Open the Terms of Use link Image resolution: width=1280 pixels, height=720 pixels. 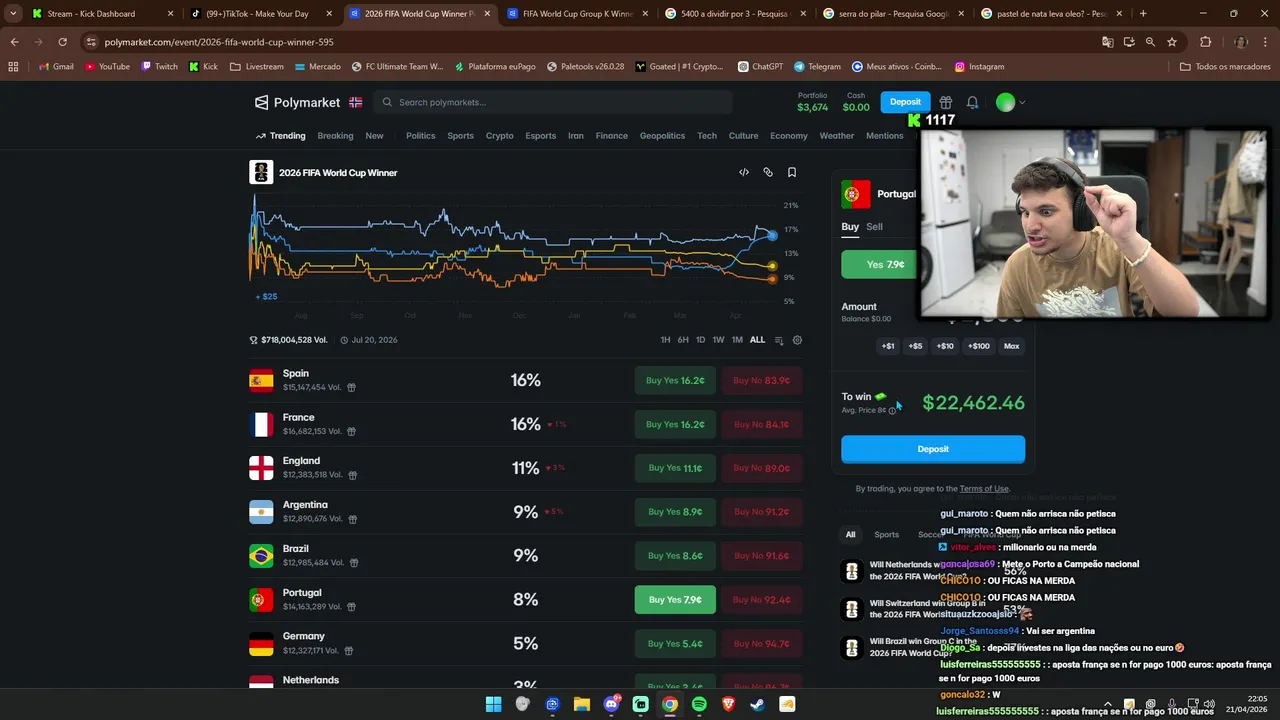point(984,489)
